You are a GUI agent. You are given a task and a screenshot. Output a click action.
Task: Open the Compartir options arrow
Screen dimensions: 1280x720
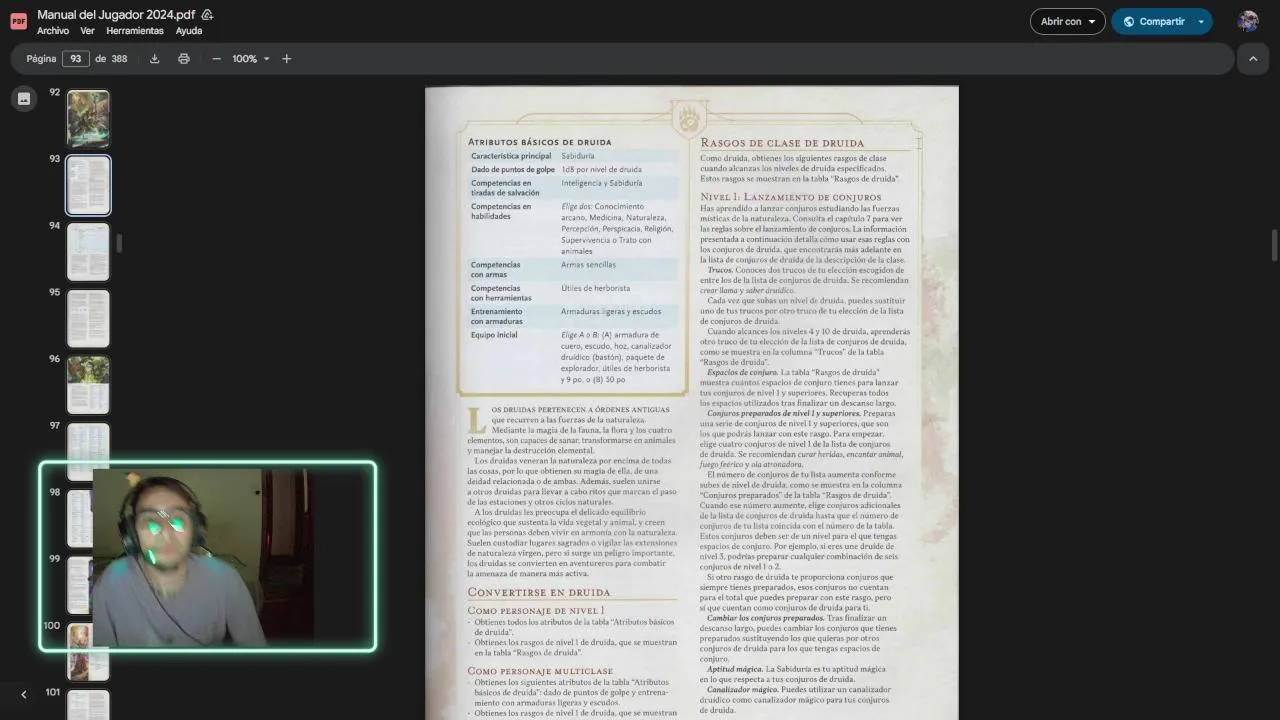1201,21
